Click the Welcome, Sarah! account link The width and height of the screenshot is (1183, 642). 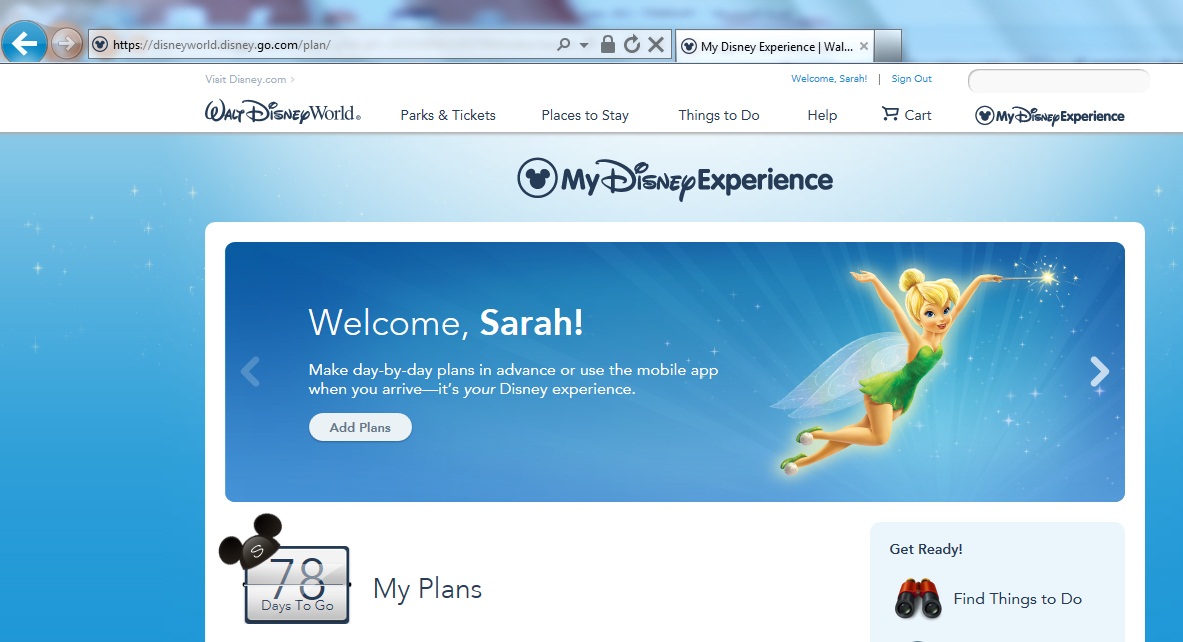click(x=828, y=78)
